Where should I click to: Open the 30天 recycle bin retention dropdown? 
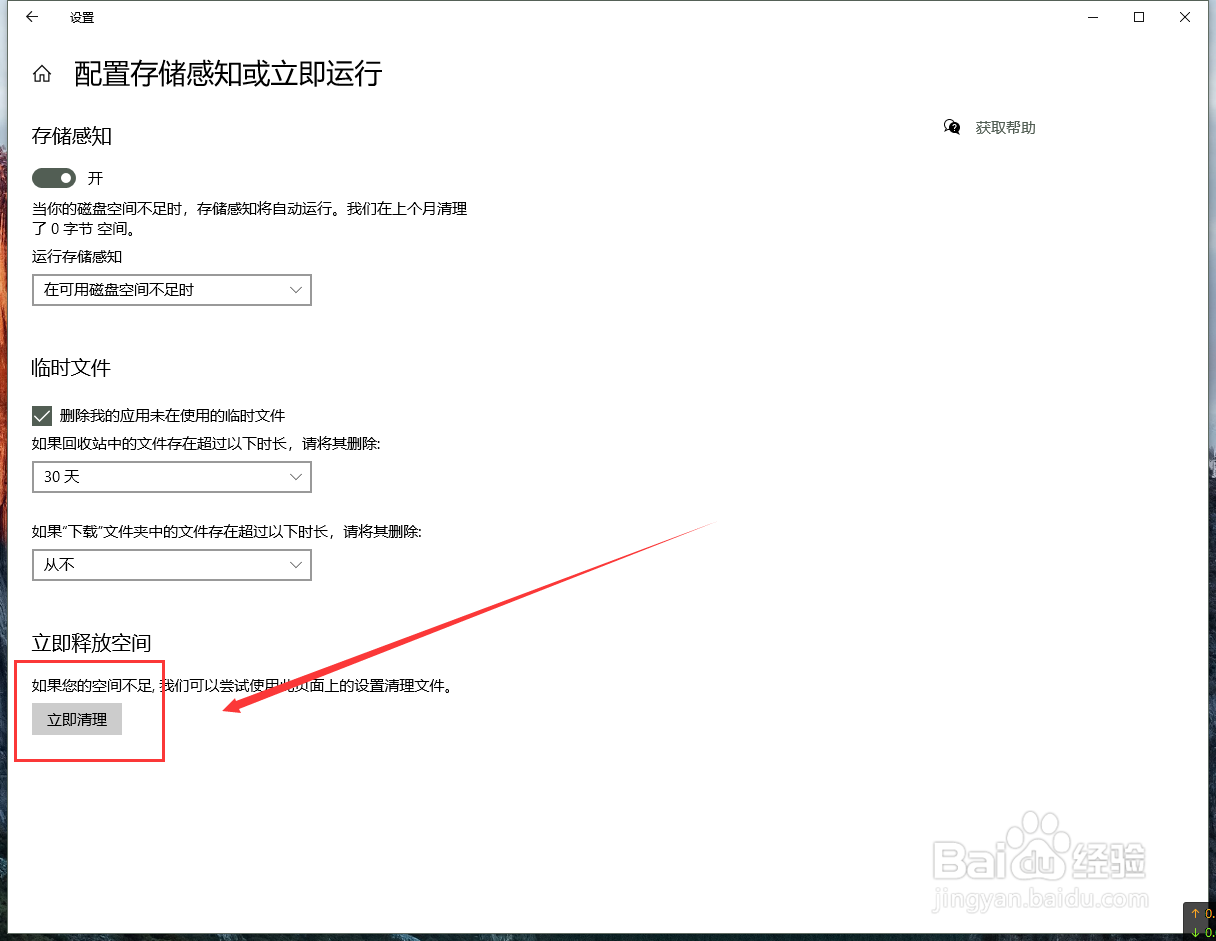coord(171,477)
